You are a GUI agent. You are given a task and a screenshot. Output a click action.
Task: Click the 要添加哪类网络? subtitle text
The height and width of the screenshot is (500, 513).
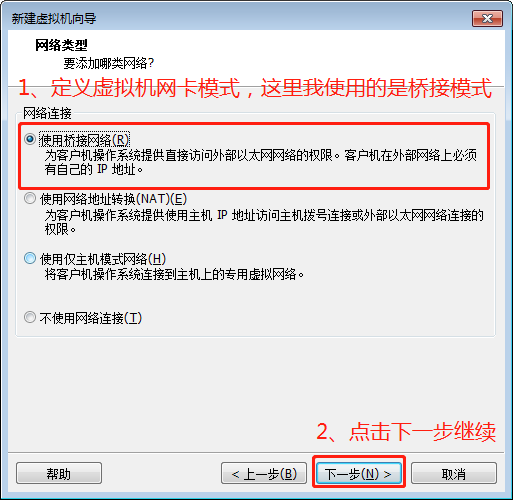[109, 63]
